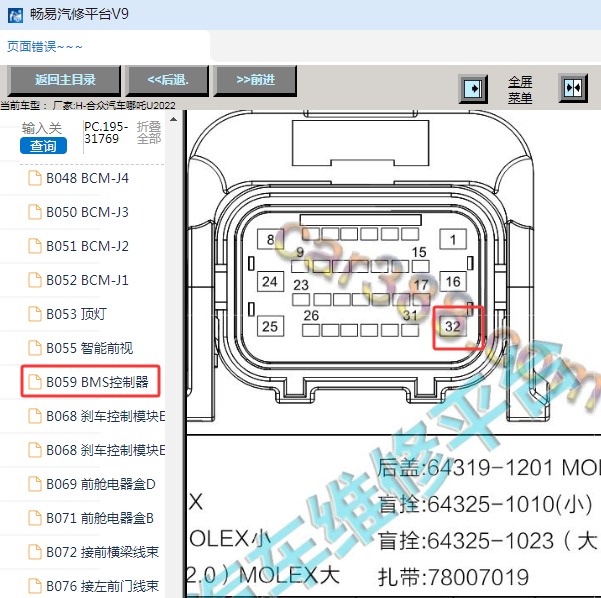The image size is (601, 598).
Task: Open B072 接前横梁线束 entry
Action: click(102, 552)
